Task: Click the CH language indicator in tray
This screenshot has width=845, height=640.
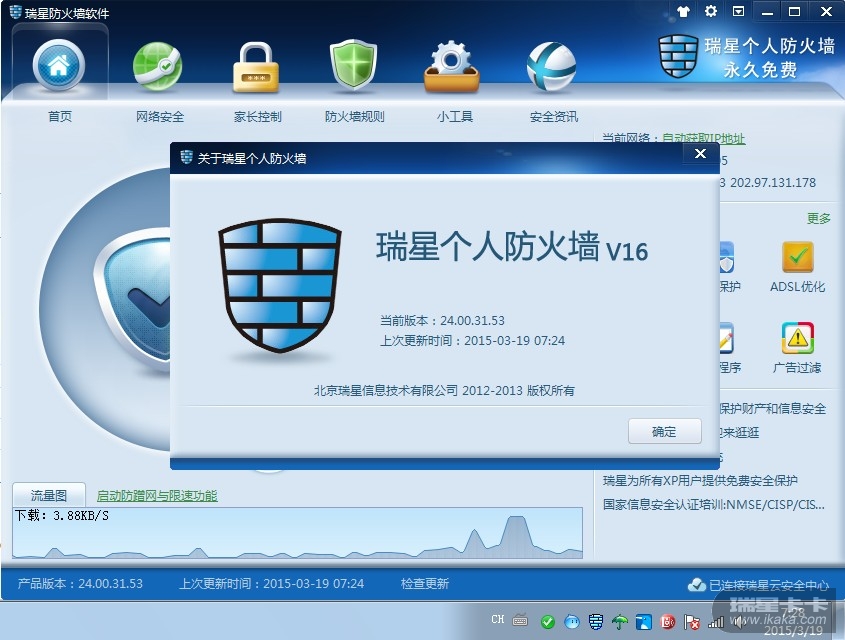Action: [x=498, y=620]
